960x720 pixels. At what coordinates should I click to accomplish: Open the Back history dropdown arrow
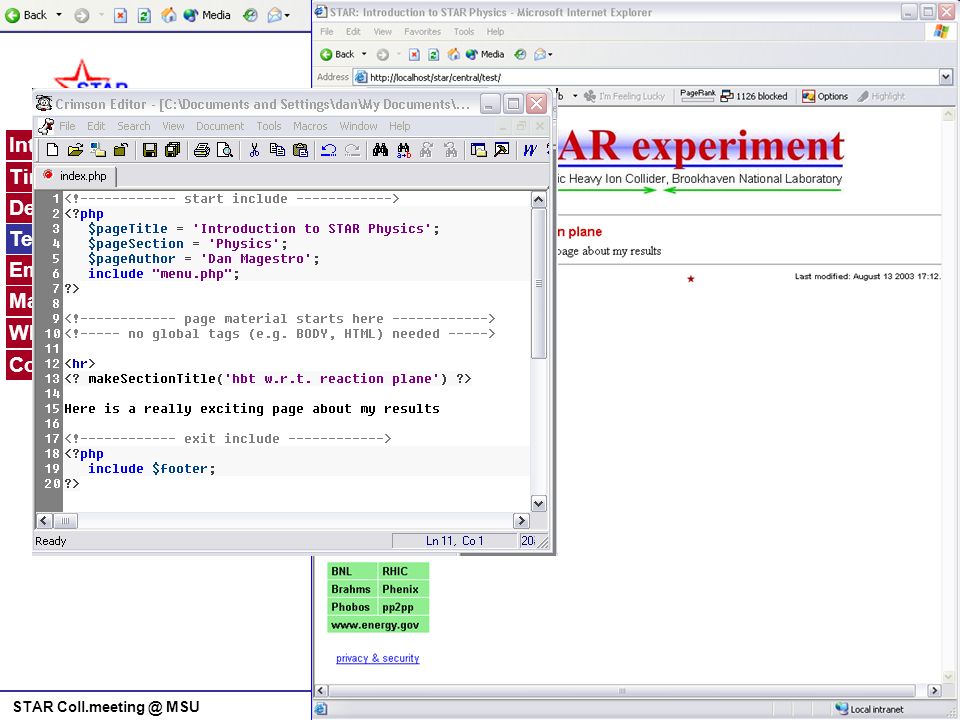click(364, 54)
